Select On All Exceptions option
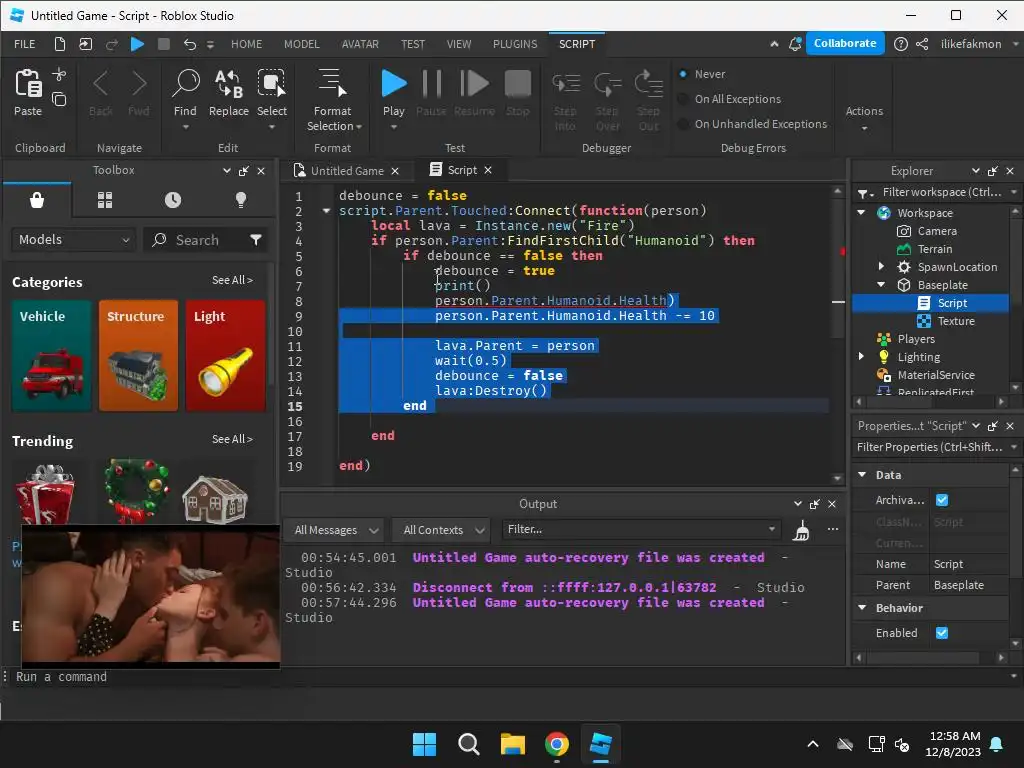 [x=683, y=99]
